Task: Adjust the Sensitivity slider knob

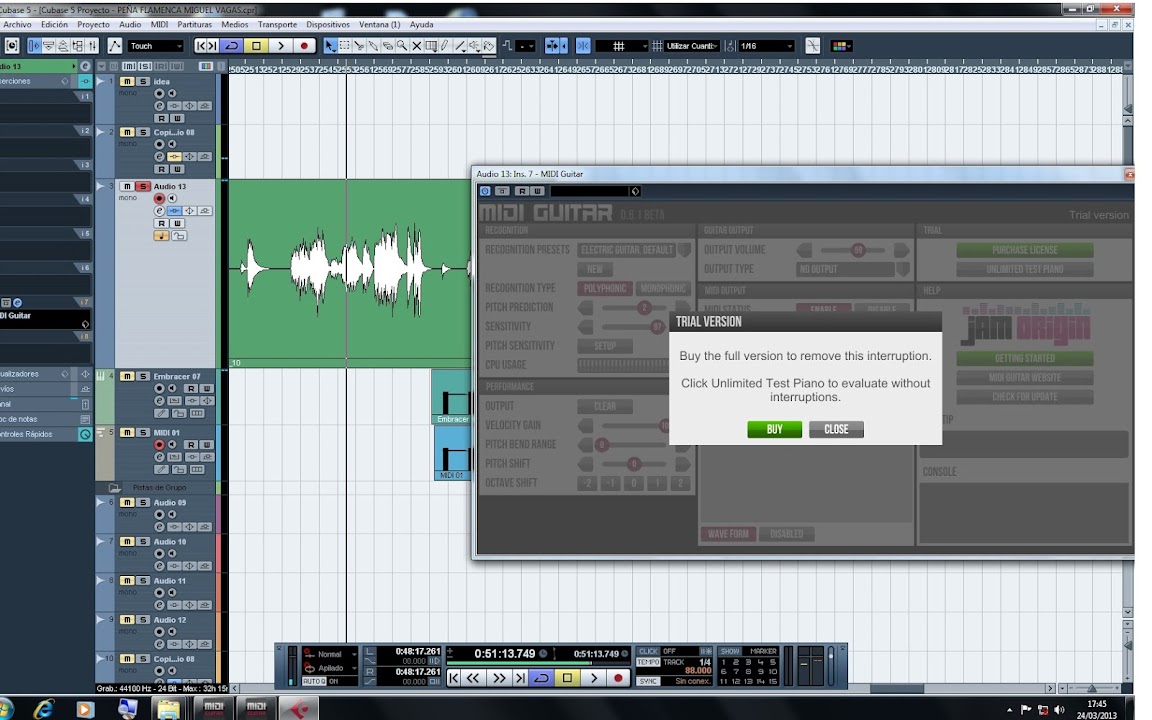Action: coord(657,326)
